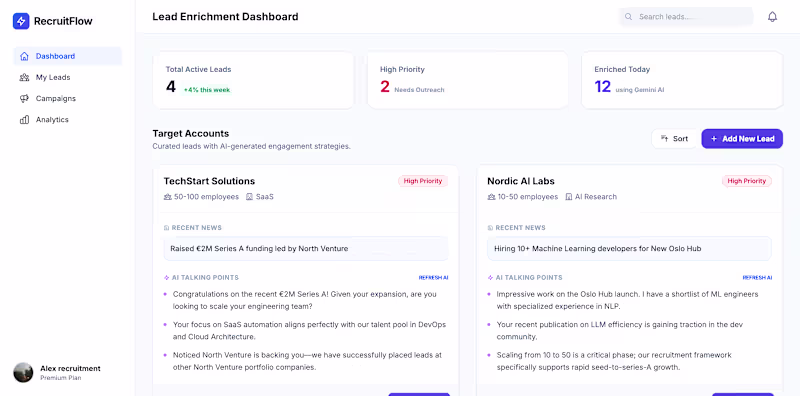Screen dimensions: 800x396
Task: Click the Enriched Today stat card
Action: pyautogui.click(x=682, y=80)
